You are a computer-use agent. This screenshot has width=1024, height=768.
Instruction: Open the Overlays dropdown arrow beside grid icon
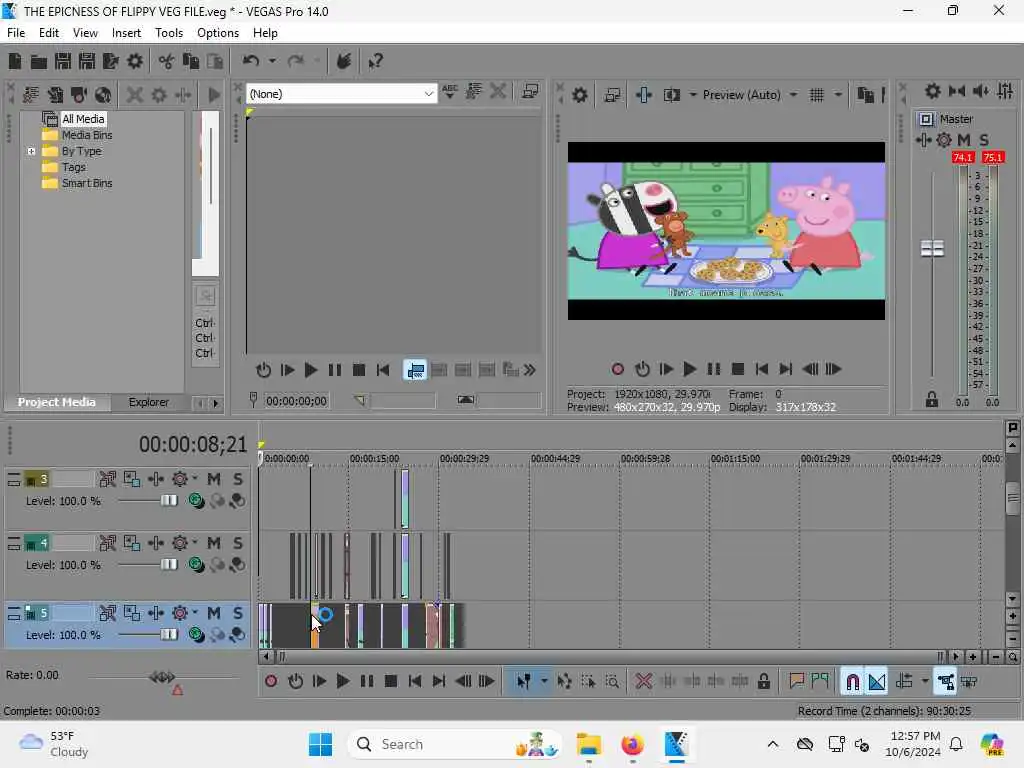click(838, 95)
